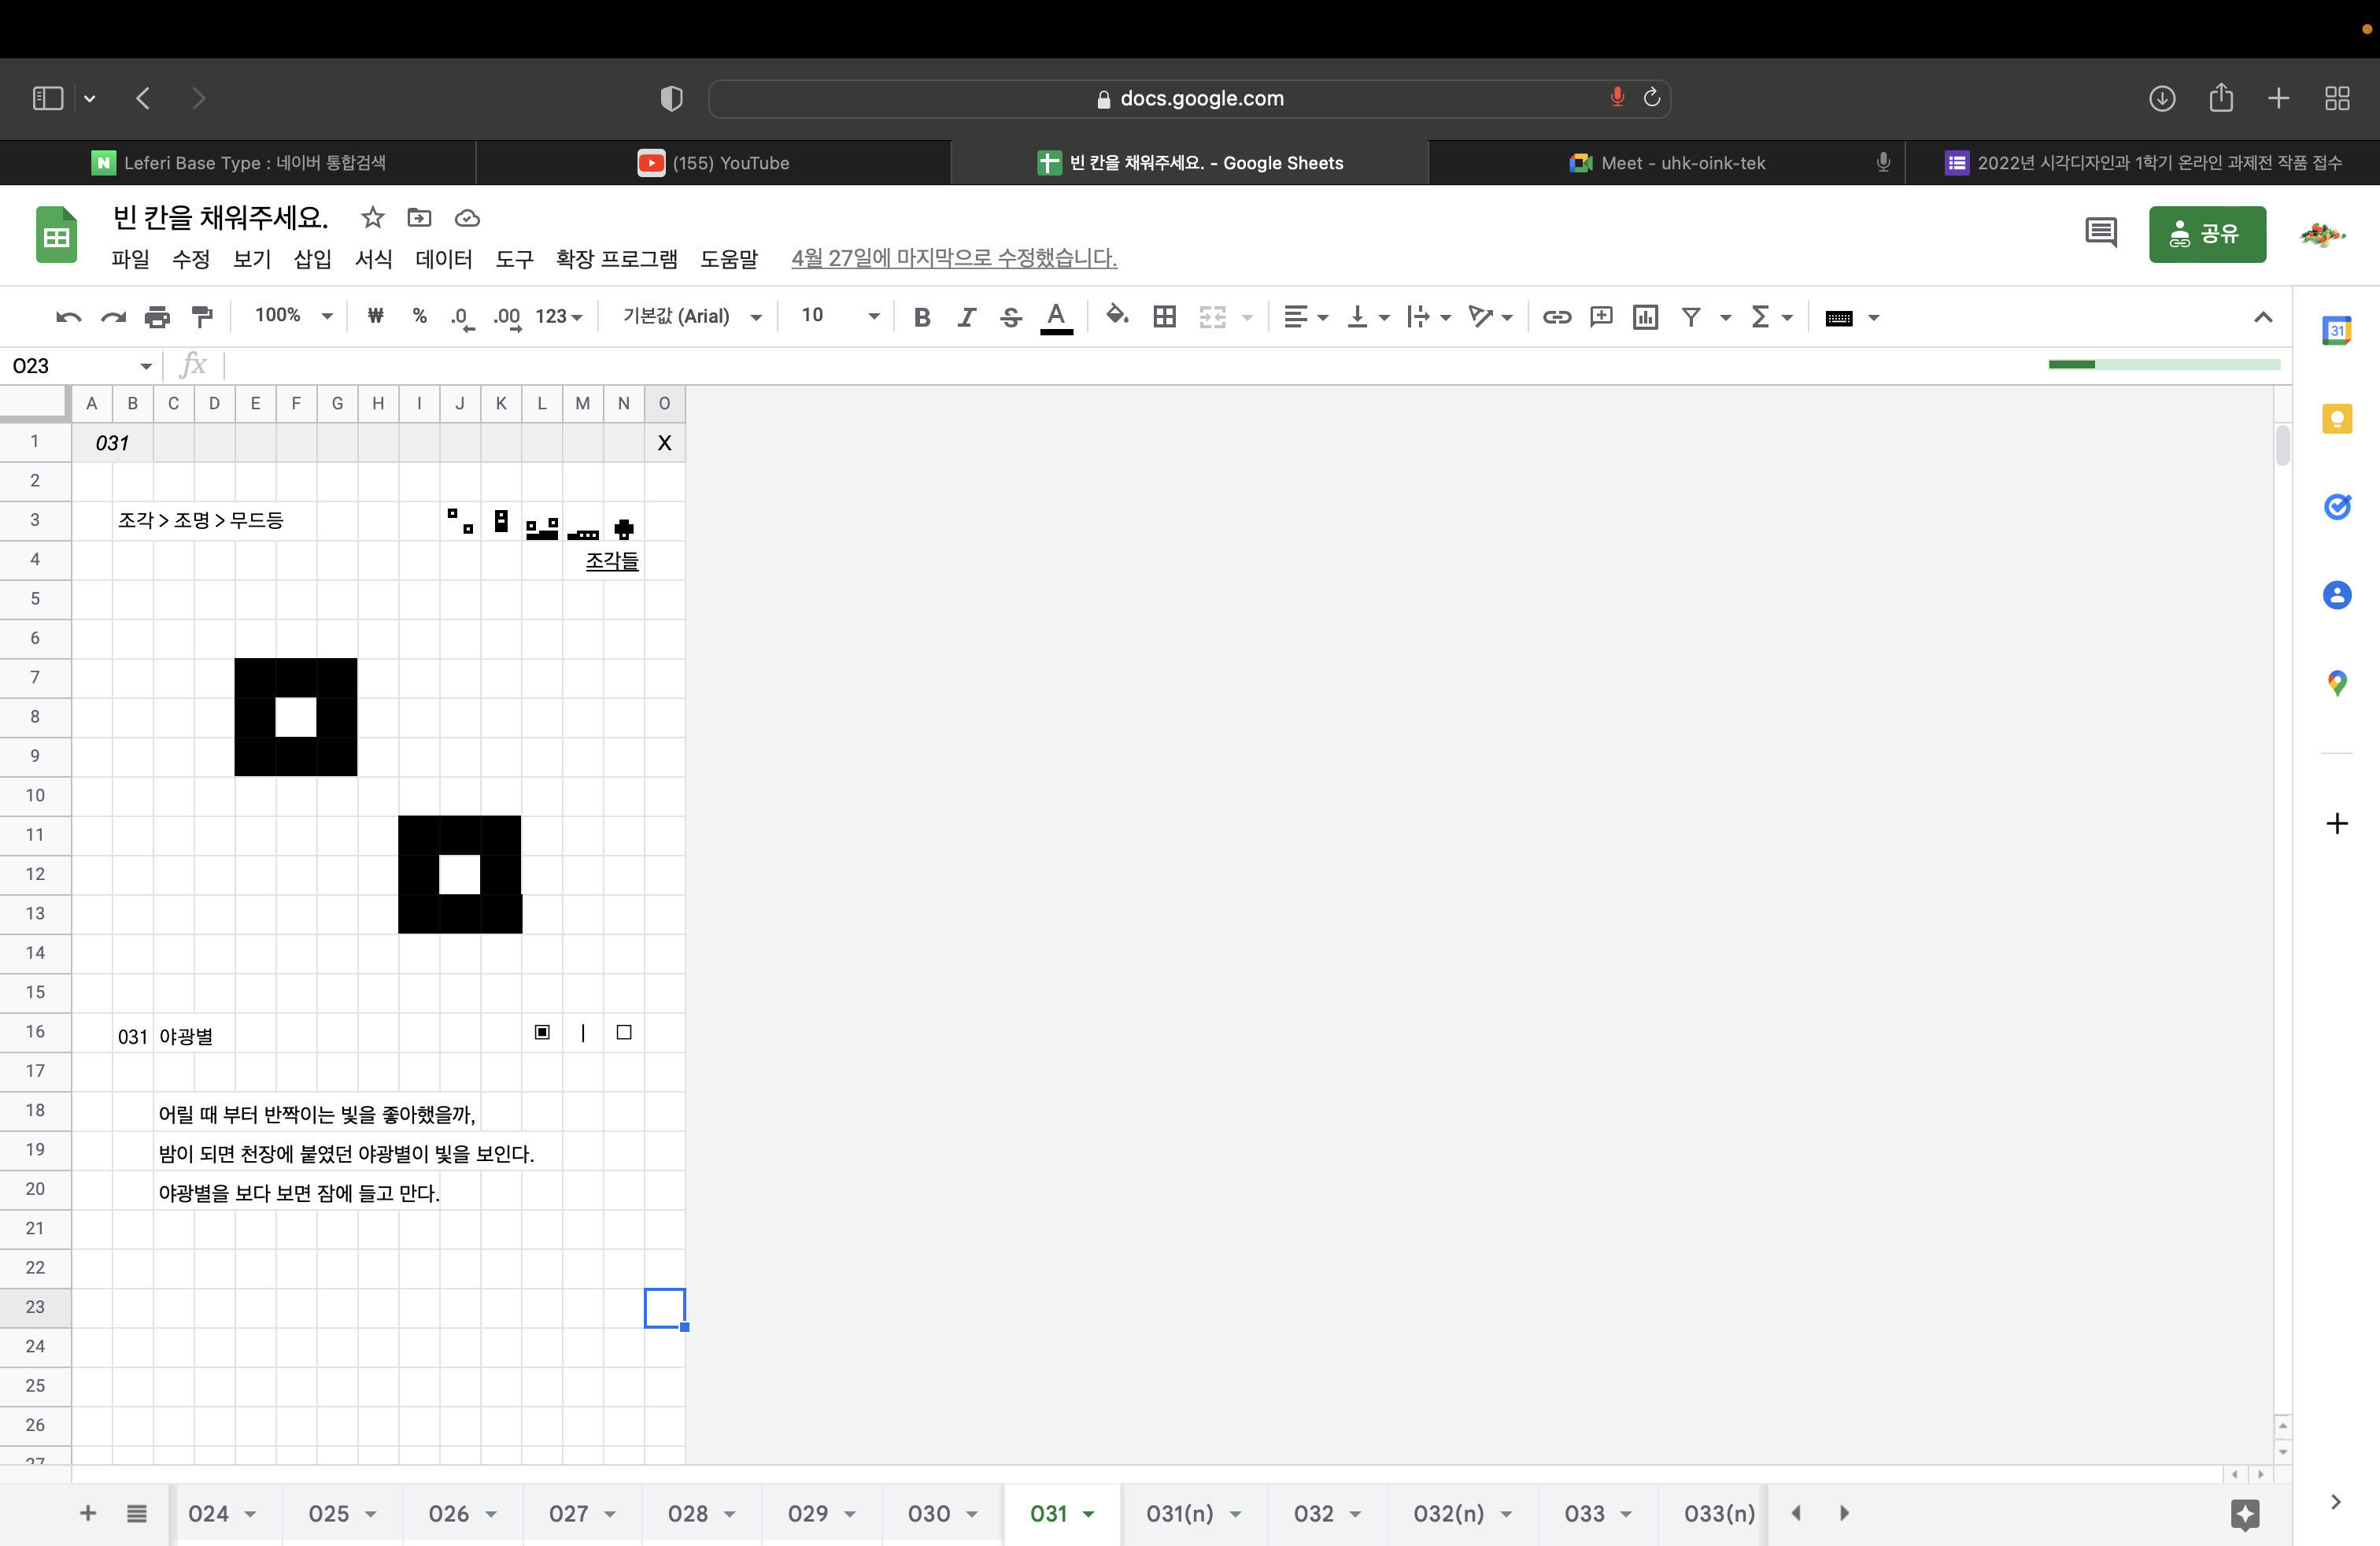
Task: Switch to sheet tab 032
Action: [x=1313, y=1513]
